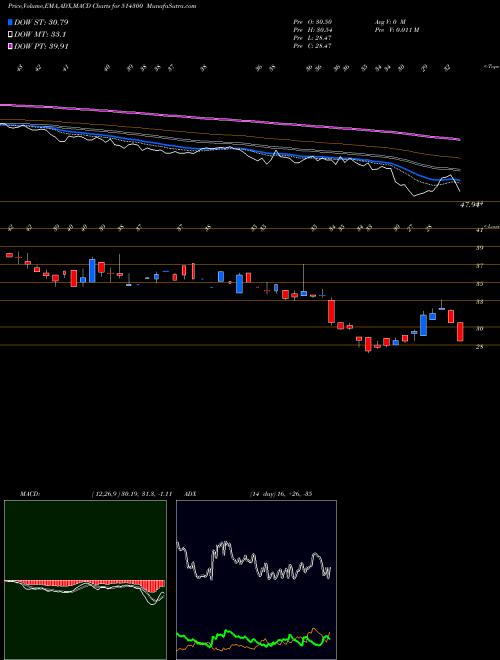Select the 'DOW ST: 30.79' legend text
The image size is (500, 660).
[x=41, y=22]
